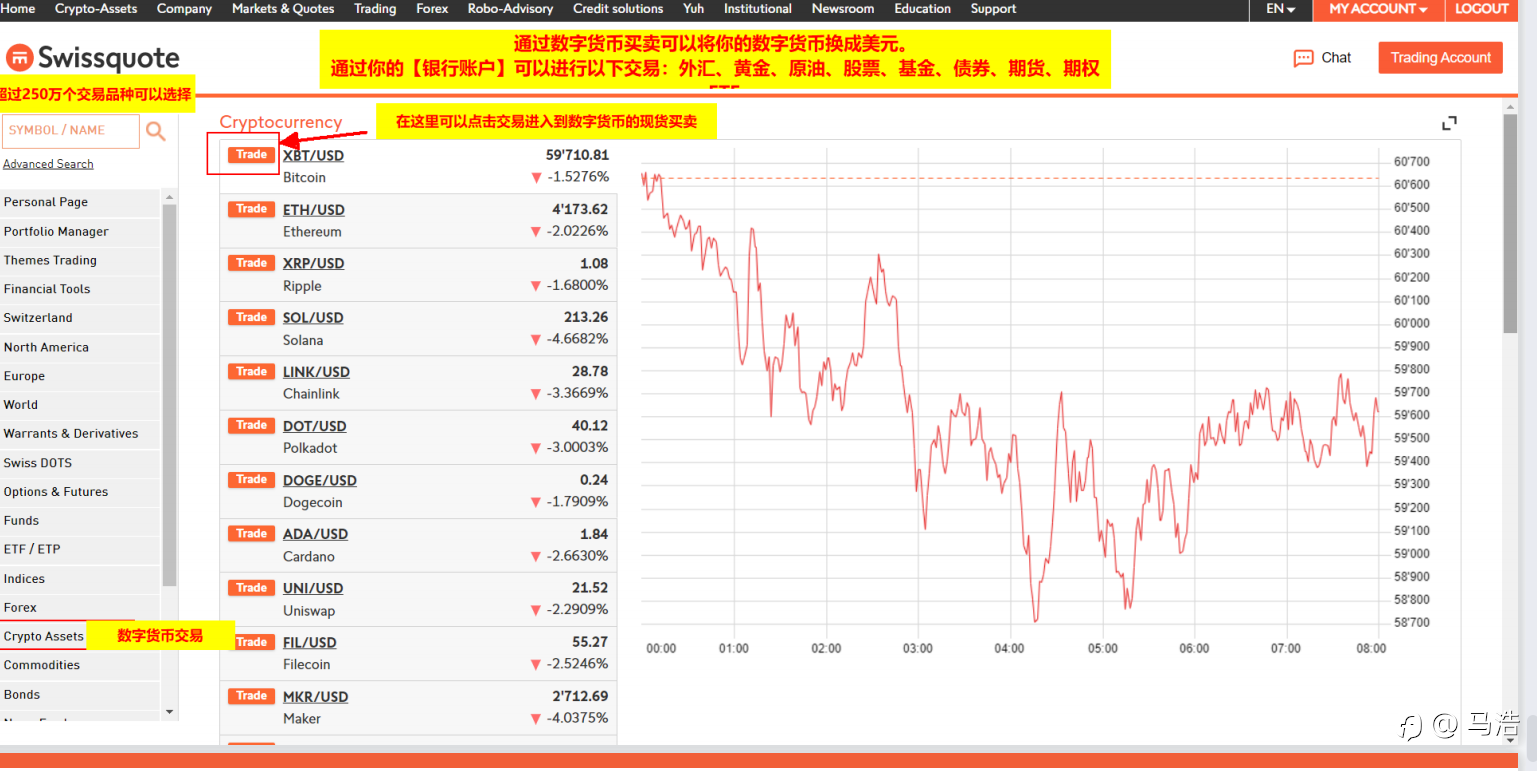Viewport: 1537px width, 771px height.
Task: Click Trade button for XBT/USD
Action: pyautogui.click(x=251, y=155)
